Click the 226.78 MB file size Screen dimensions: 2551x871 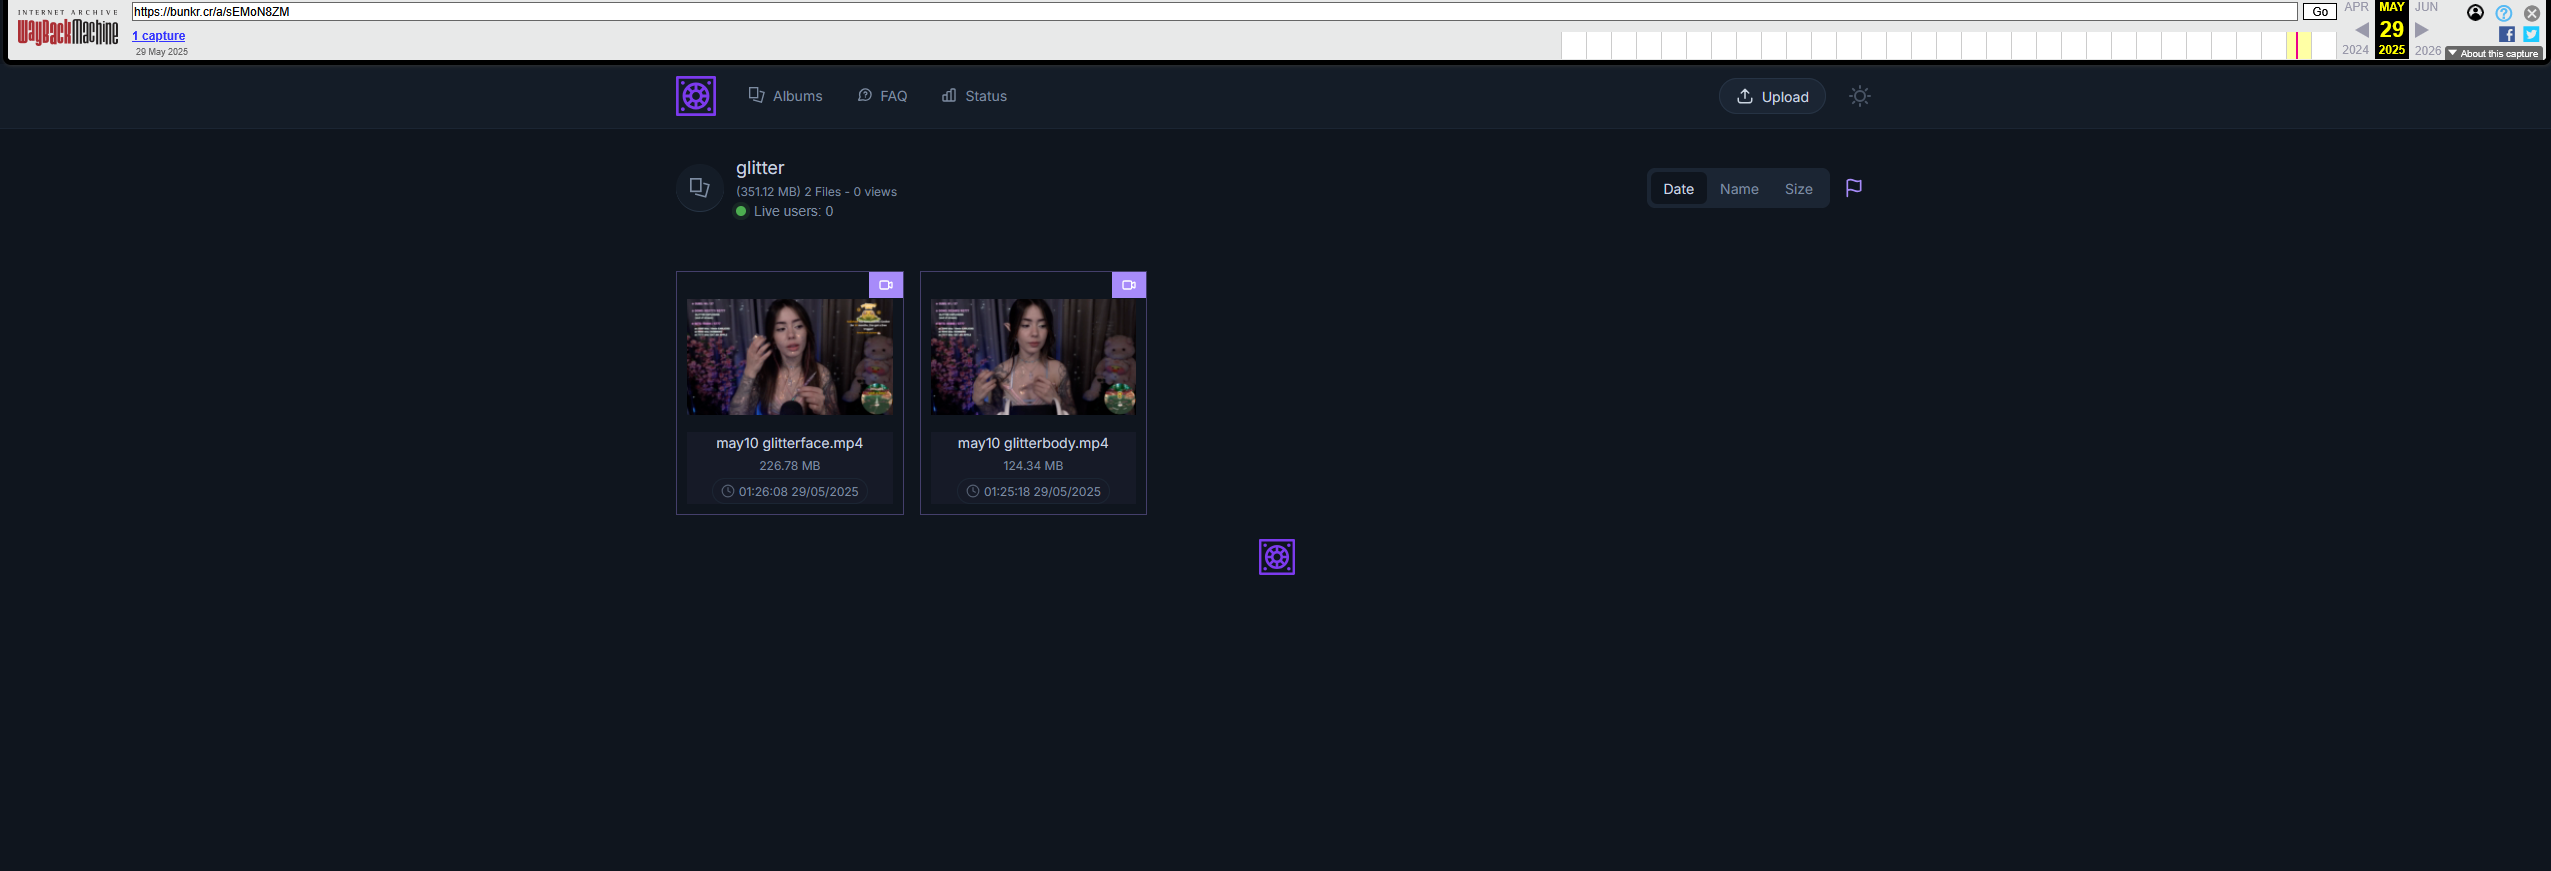pyautogui.click(x=790, y=466)
